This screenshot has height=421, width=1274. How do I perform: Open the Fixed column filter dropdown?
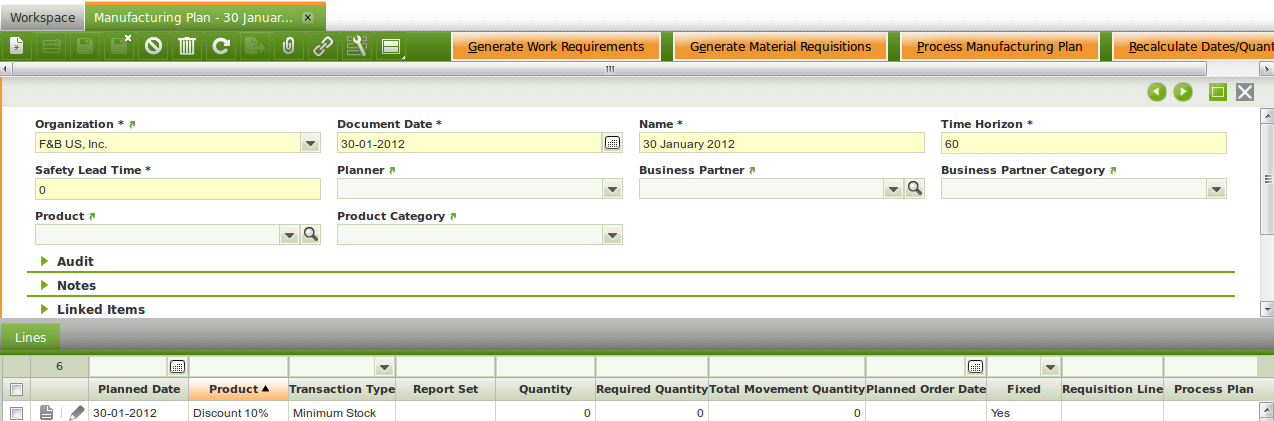coord(1049,367)
